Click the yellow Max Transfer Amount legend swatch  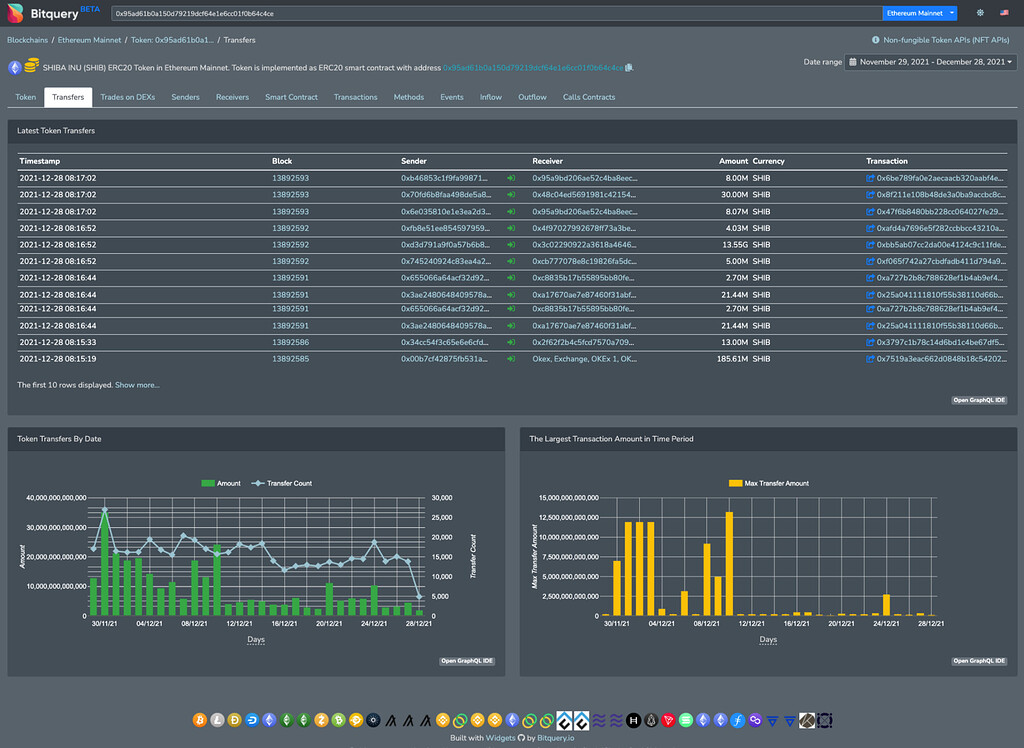(x=736, y=483)
